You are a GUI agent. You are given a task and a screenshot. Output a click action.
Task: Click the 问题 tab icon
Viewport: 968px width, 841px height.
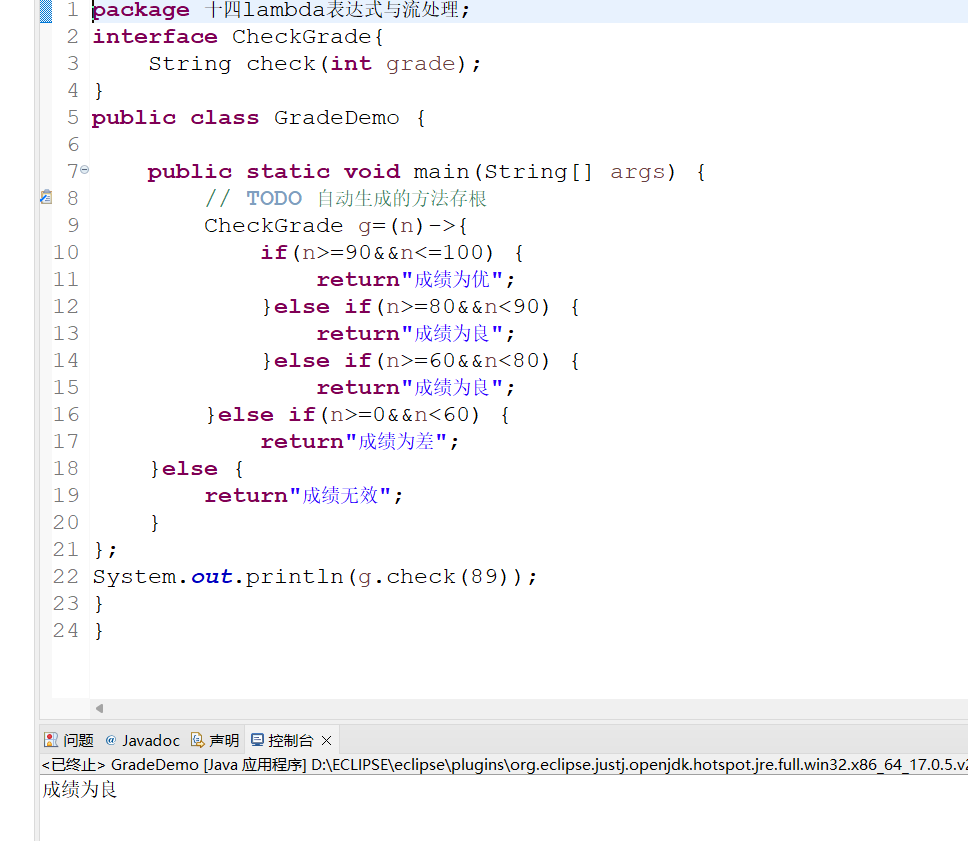click(x=51, y=740)
